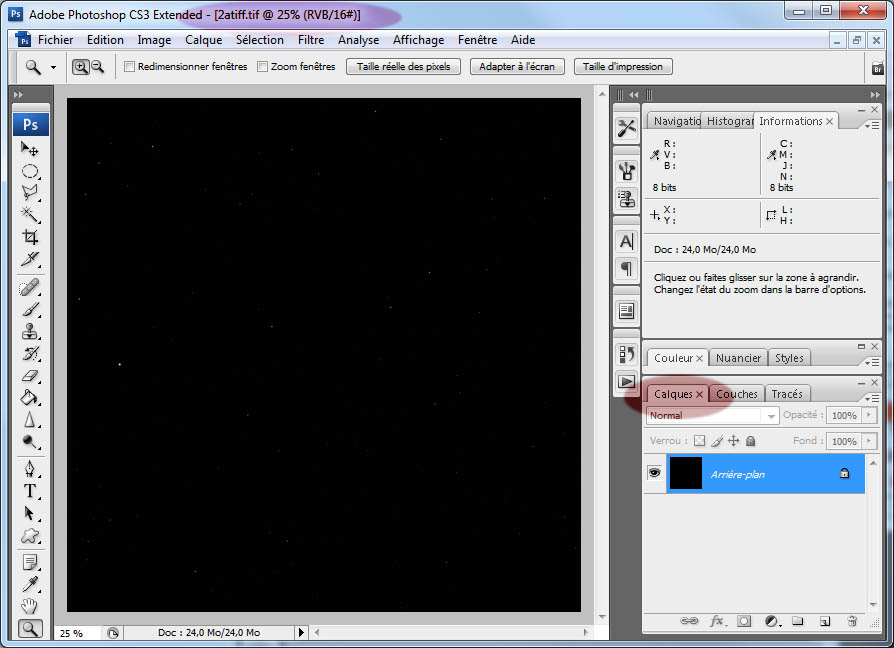894x648 pixels.
Task: Open Fond slider arrow
Action: 869,441
